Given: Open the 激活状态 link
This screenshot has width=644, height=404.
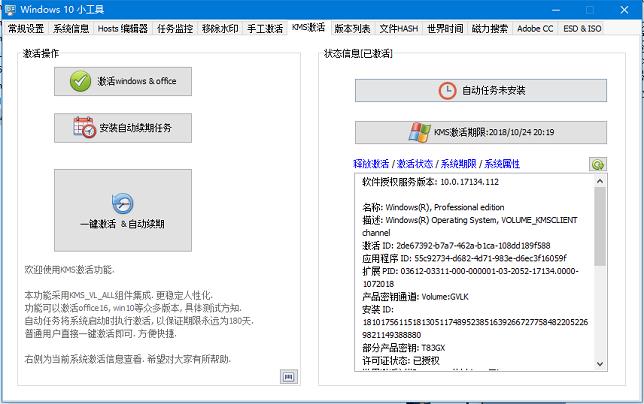Looking at the screenshot, I should [414, 164].
